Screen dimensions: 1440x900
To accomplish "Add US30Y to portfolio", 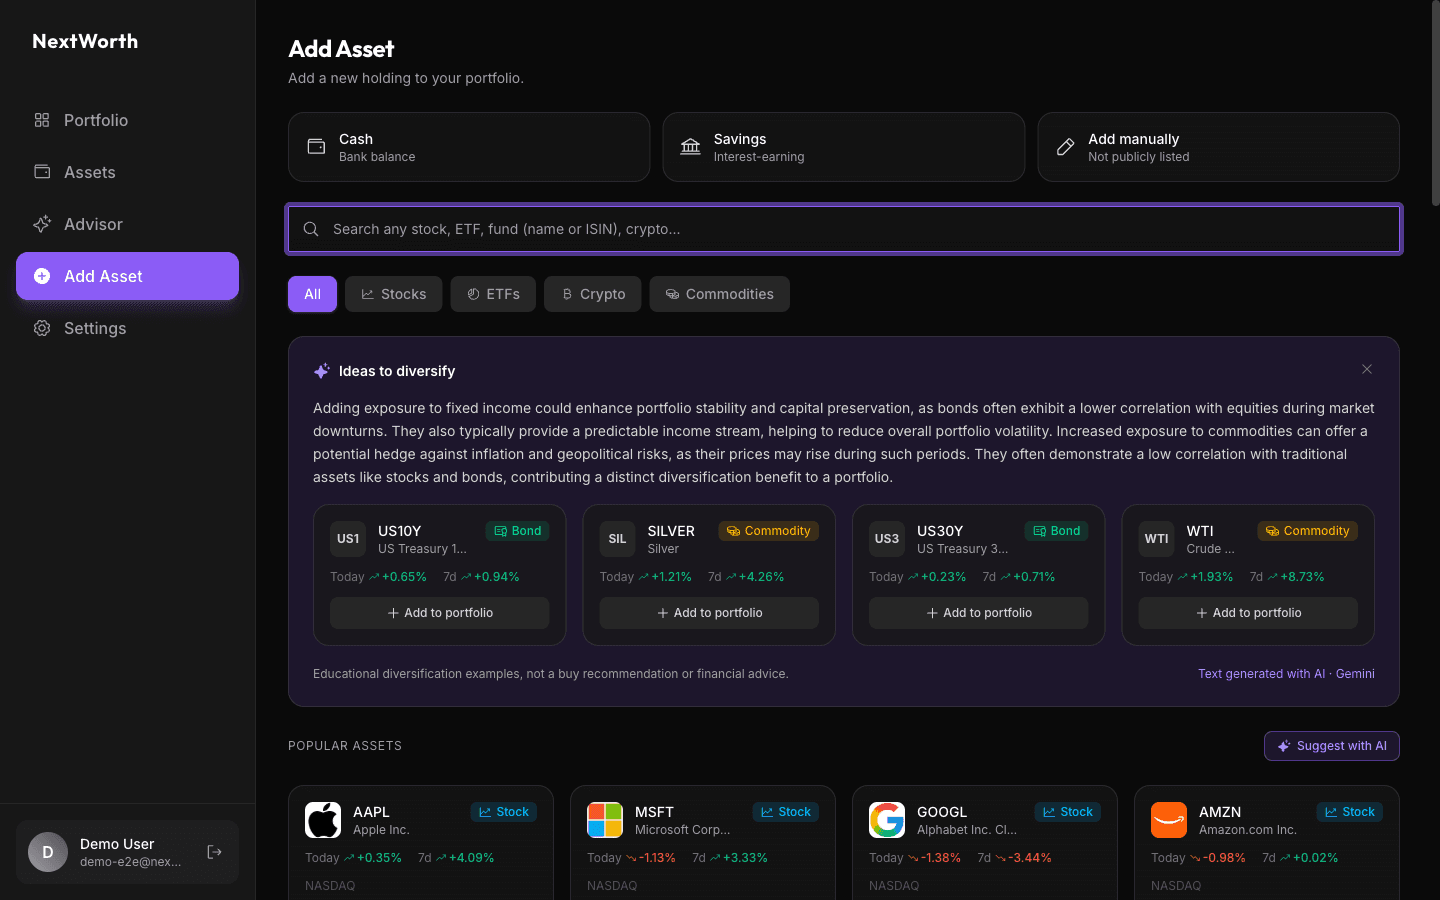I will pyautogui.click(x=978, y=613).
